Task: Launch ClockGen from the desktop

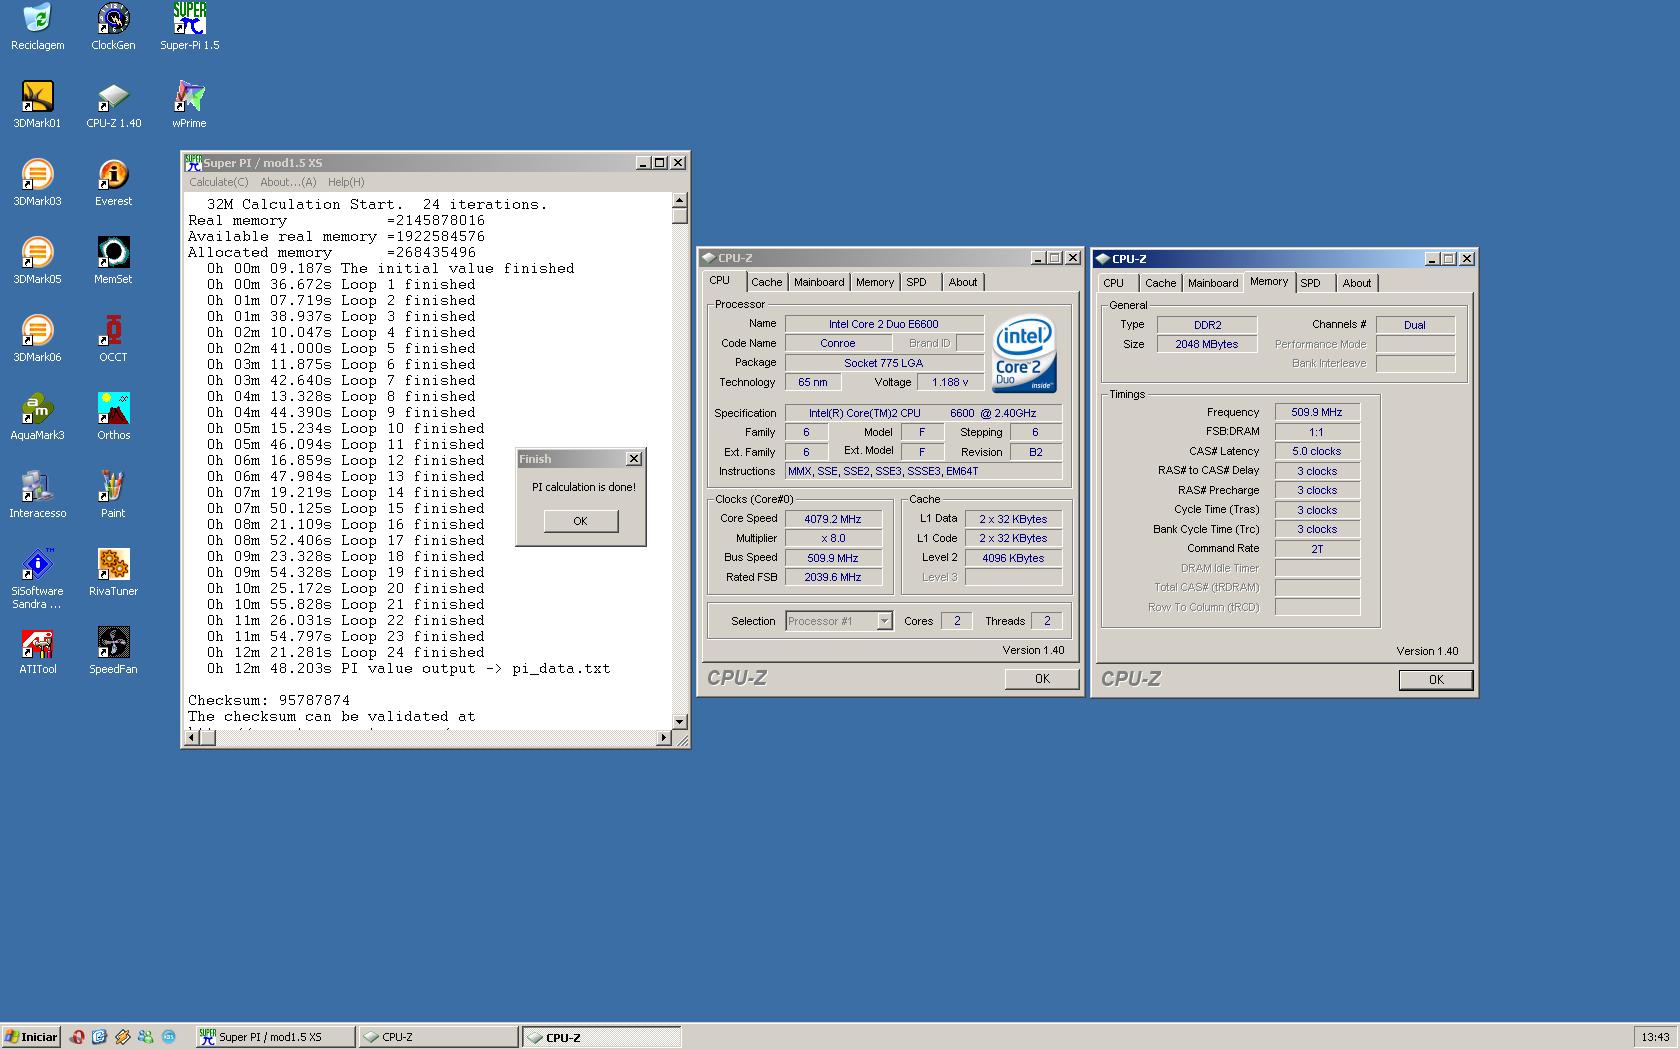Action: [x=113, y=26]
